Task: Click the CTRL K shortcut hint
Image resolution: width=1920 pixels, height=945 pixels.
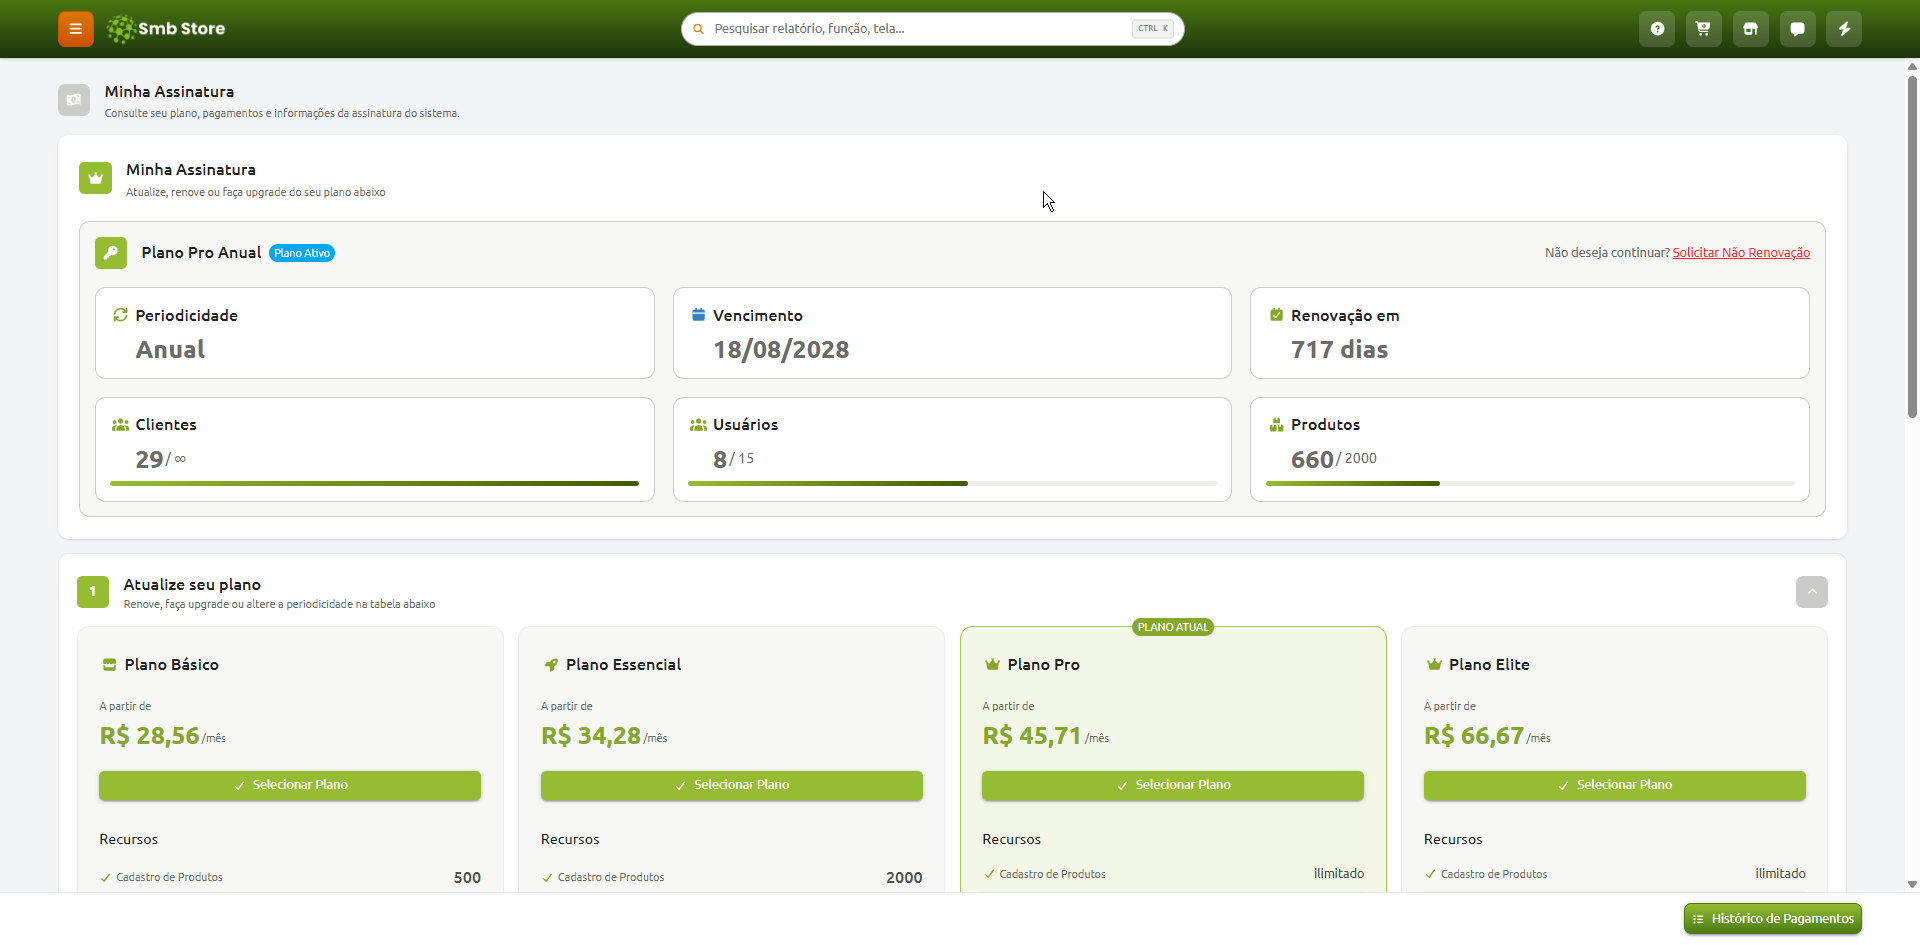Action: (1153, 29)
